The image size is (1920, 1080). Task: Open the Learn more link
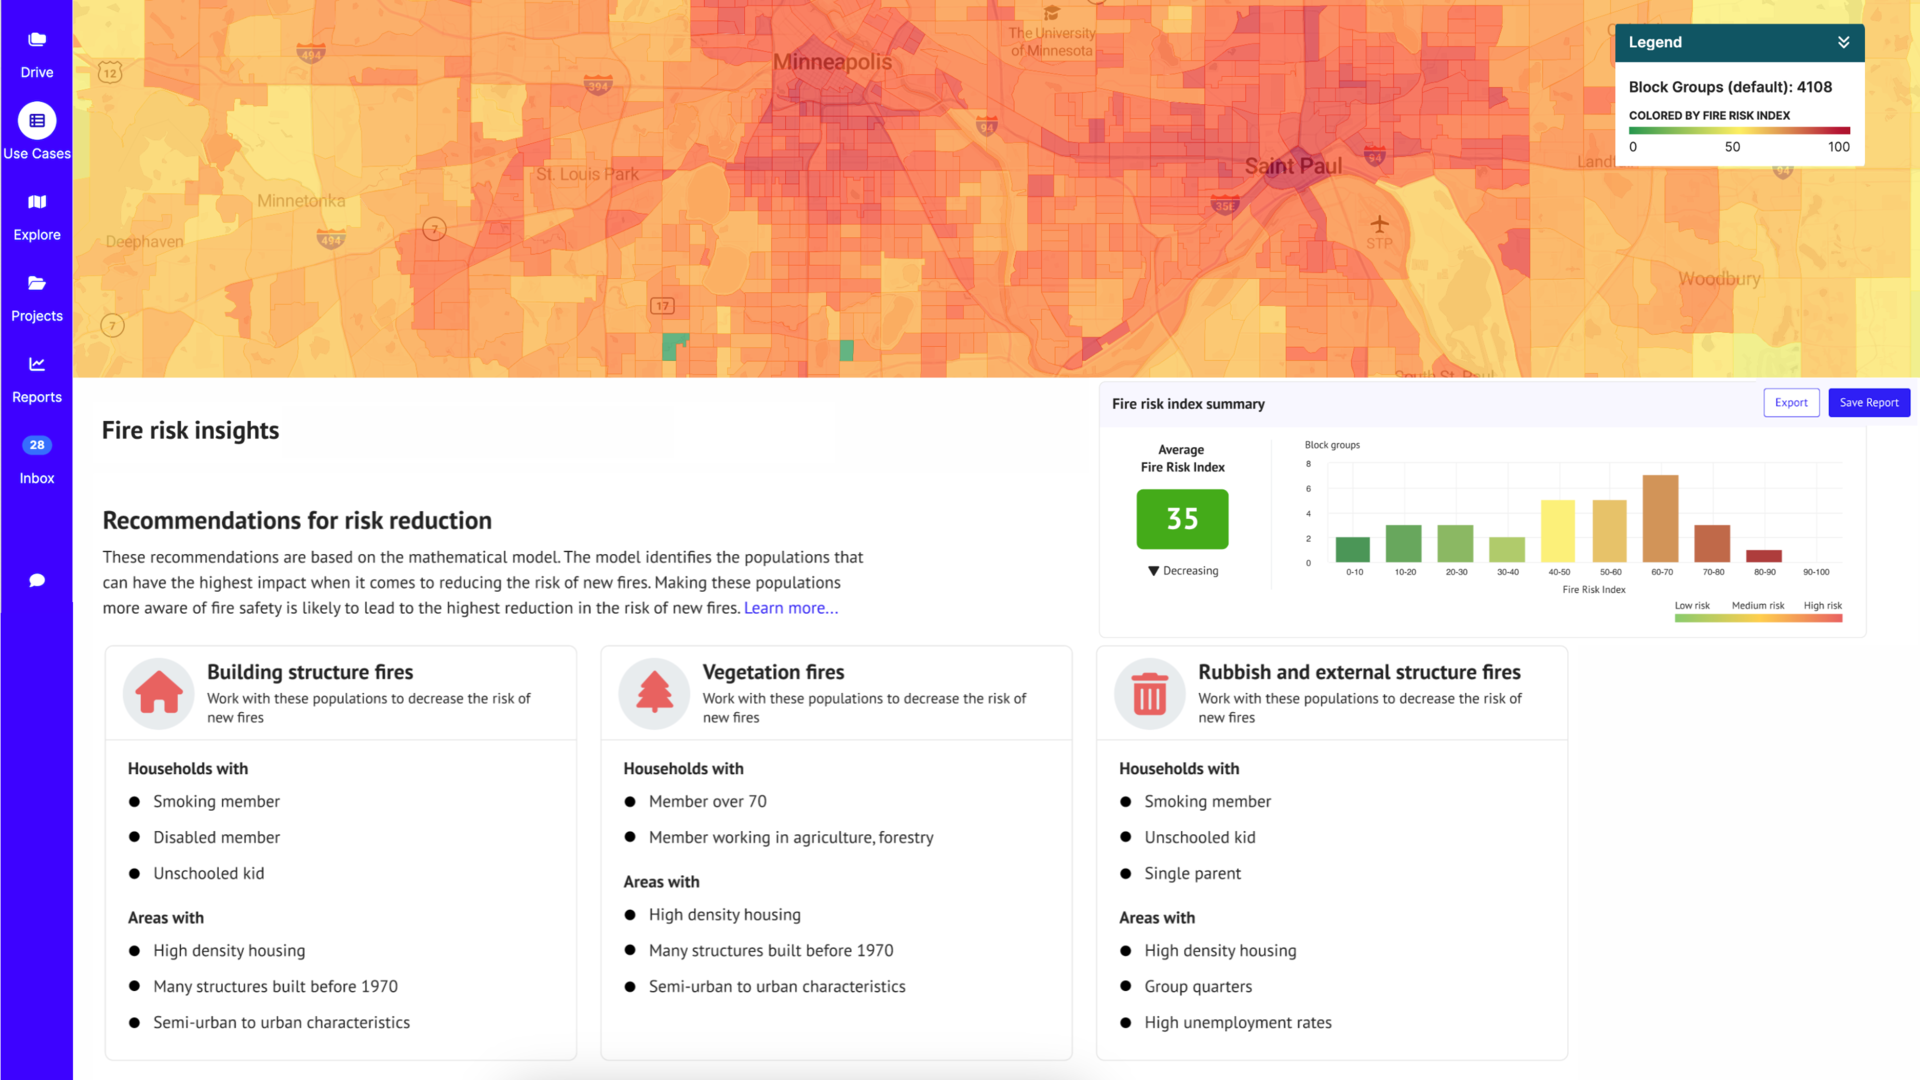coord(790,607)
